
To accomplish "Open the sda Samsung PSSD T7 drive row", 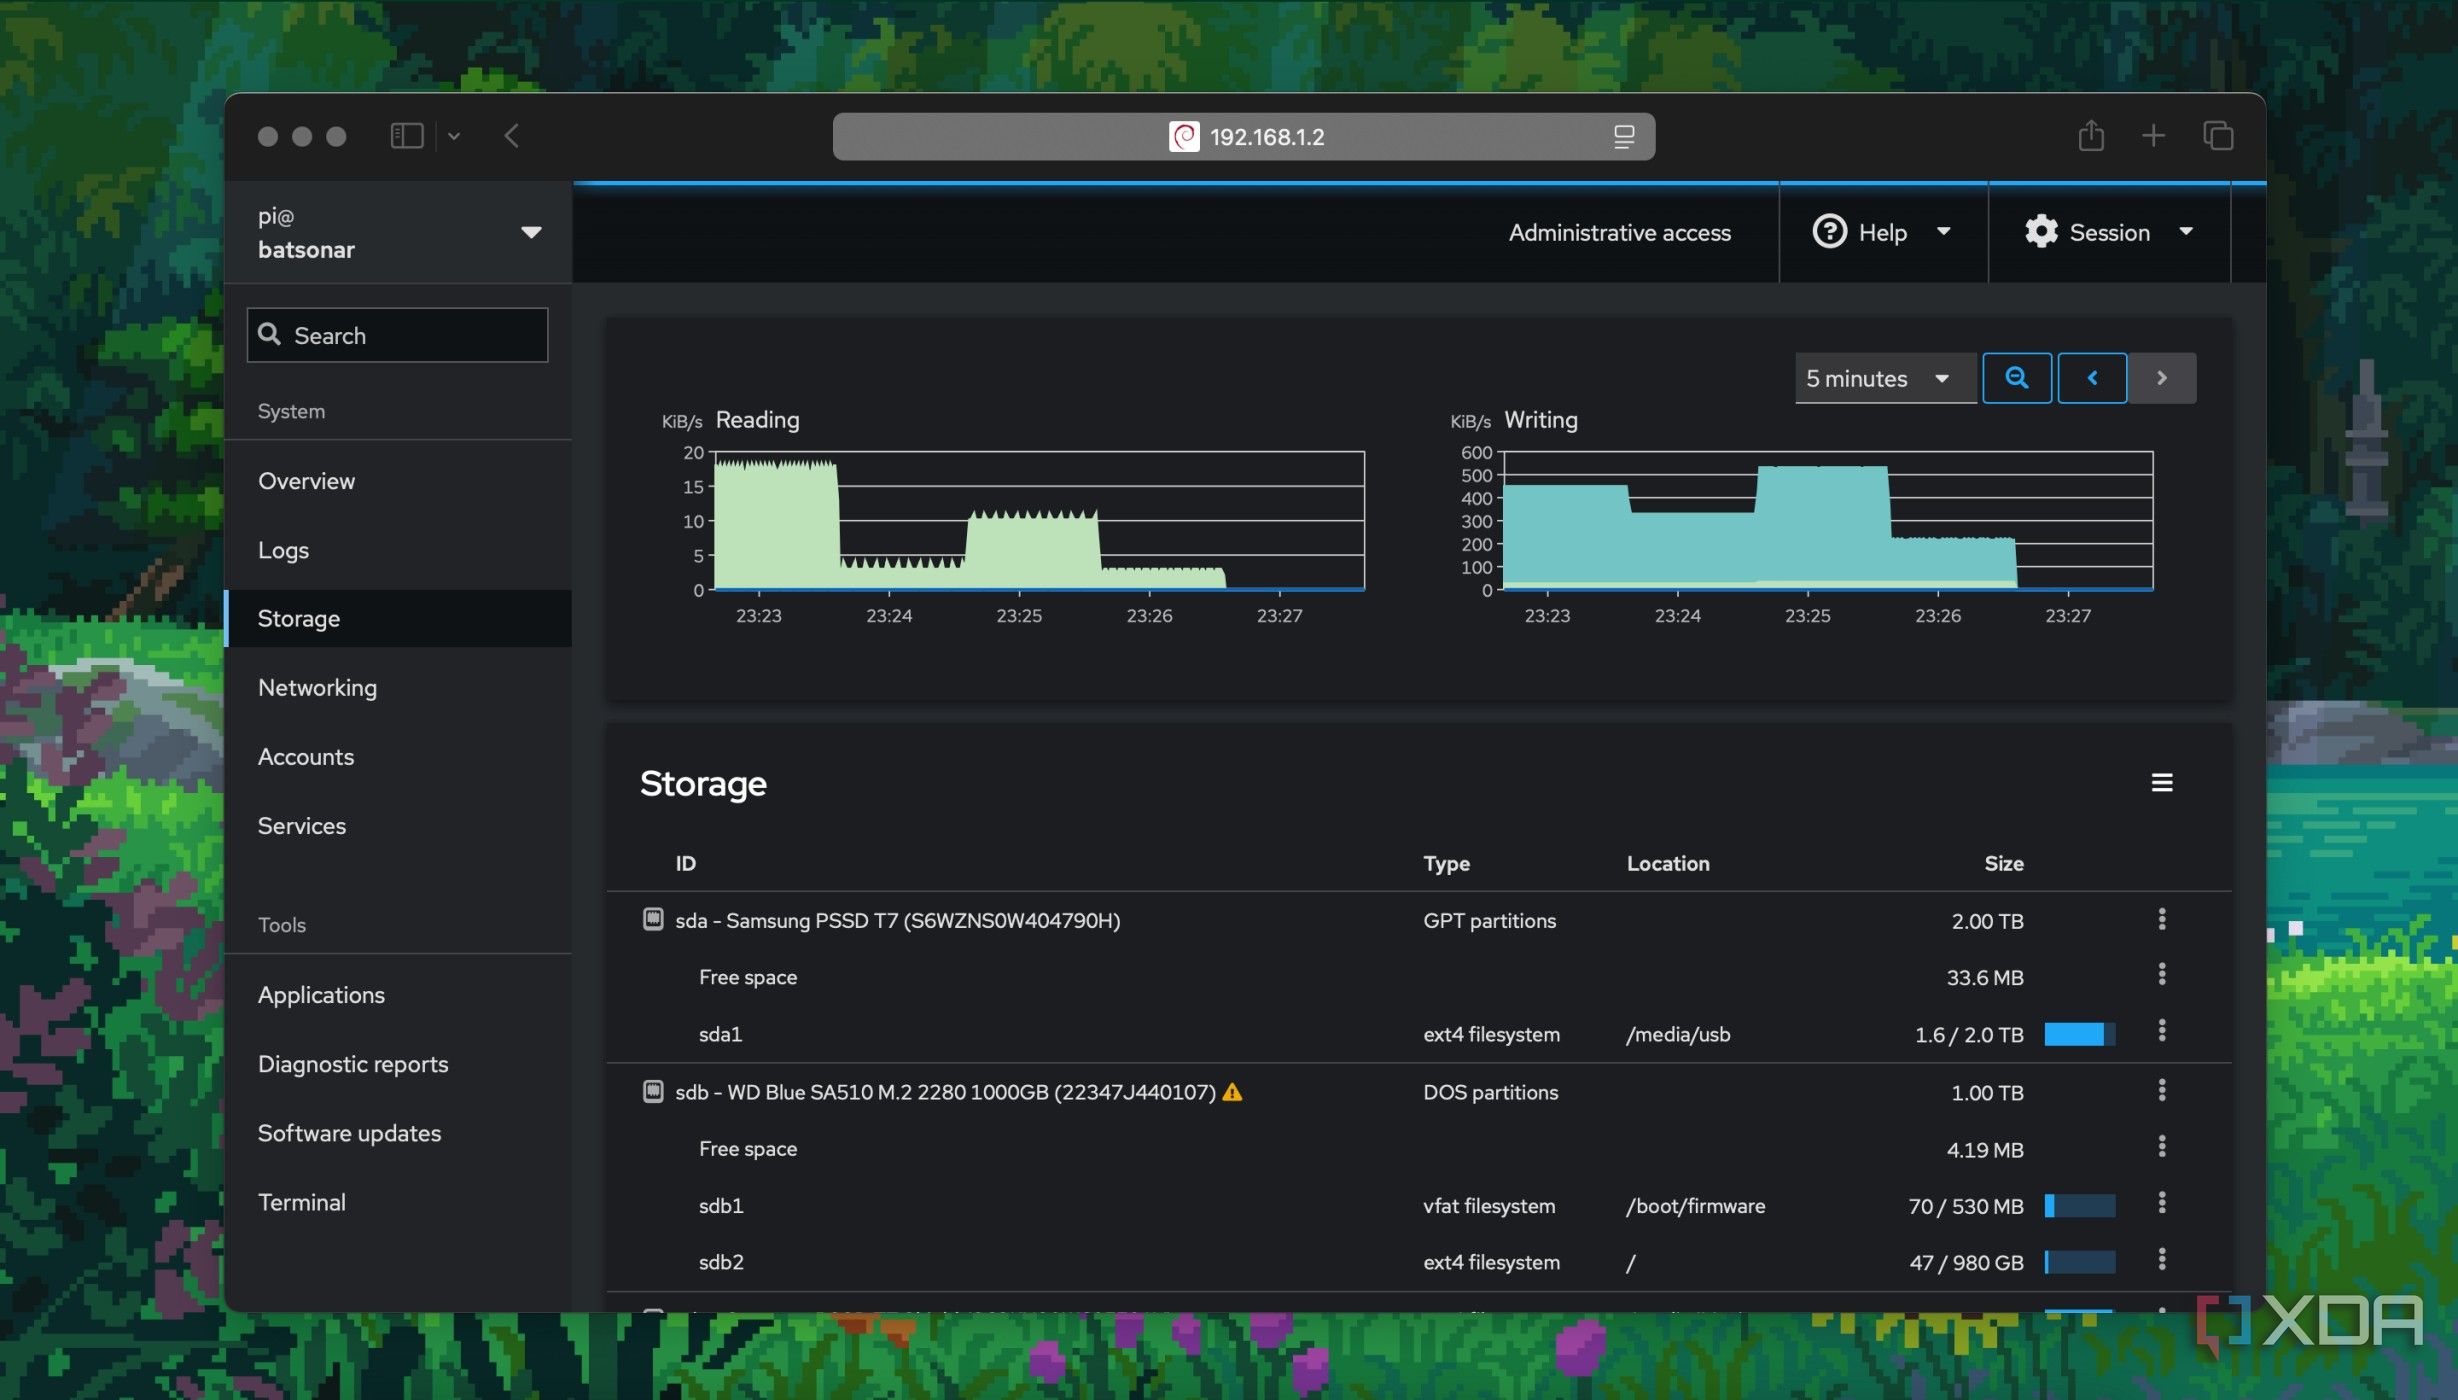I will pos(1418,920).
